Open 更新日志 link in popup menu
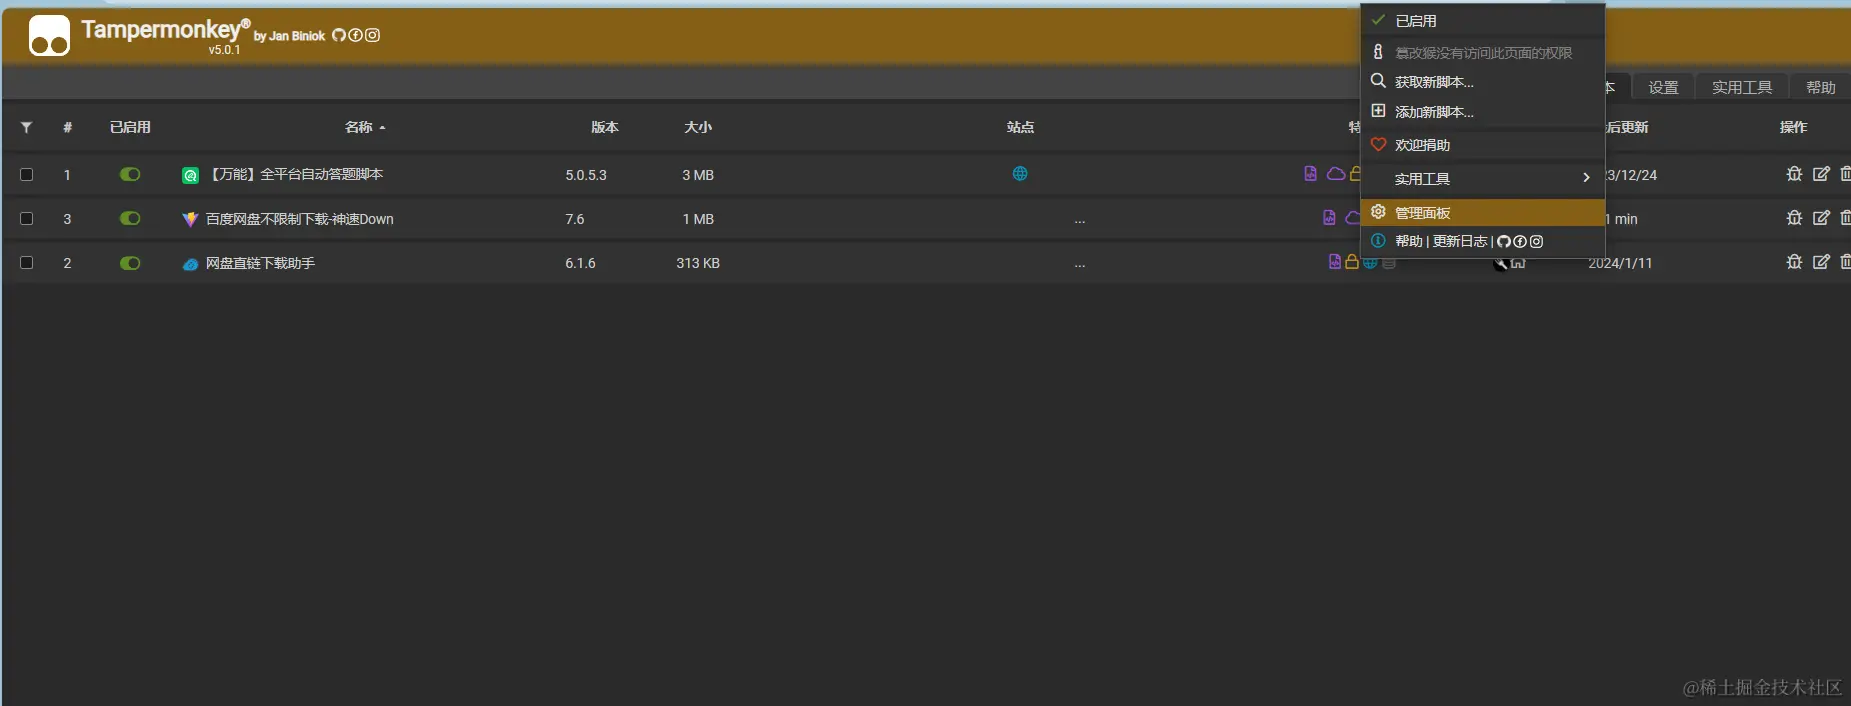The image size is (1851, 706). (1459, 241)
